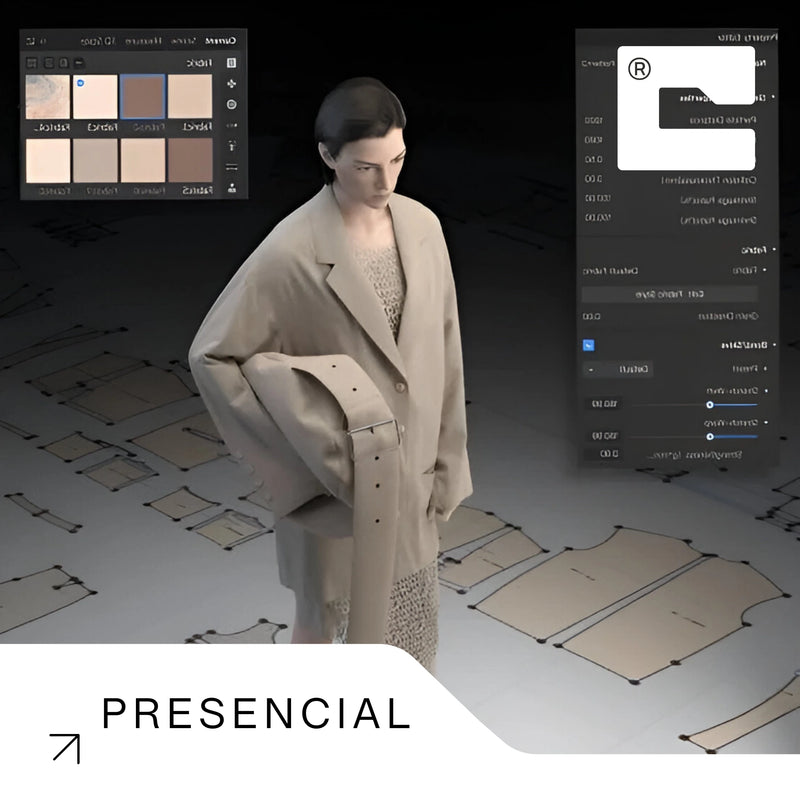Image resolution: width=800 pixels, height=800 pixels.
Task: Click the blue badge on the second fabric swatch
Action: coord(80,82)
